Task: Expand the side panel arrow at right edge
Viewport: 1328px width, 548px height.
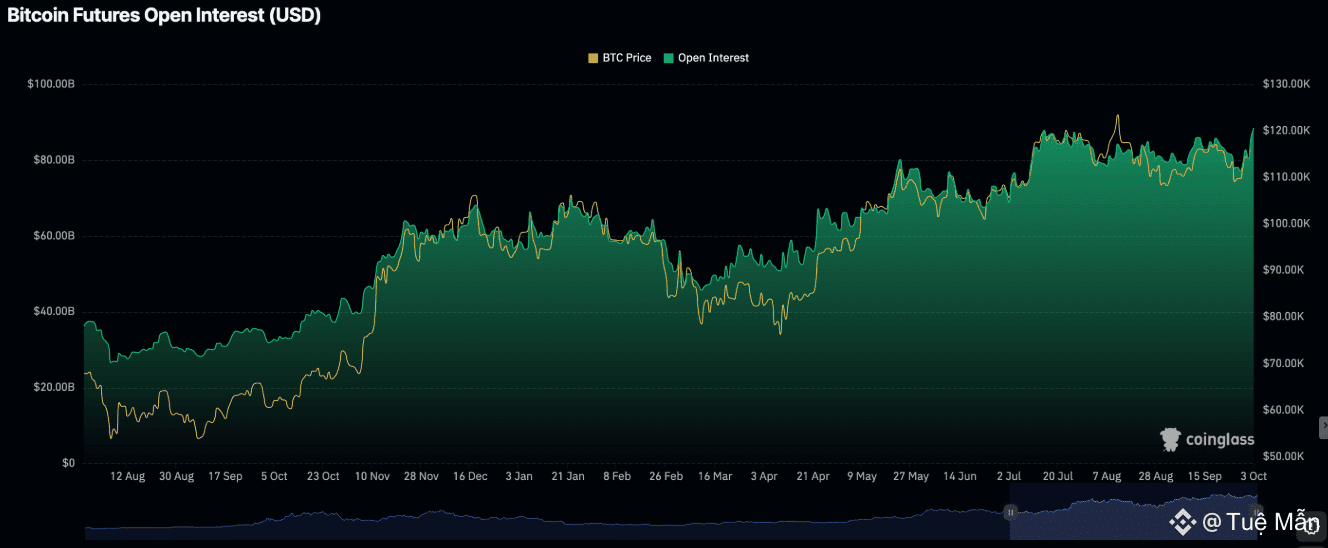Action: tap(1323, 427)
